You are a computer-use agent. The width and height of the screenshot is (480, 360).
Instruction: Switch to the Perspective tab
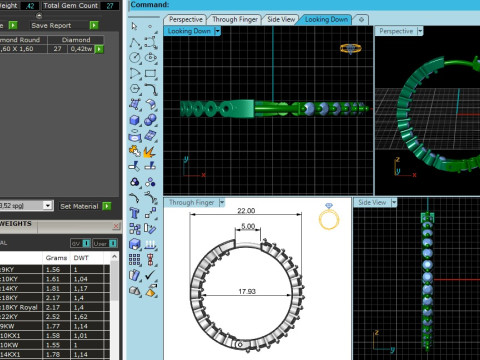tap(185, 20)
